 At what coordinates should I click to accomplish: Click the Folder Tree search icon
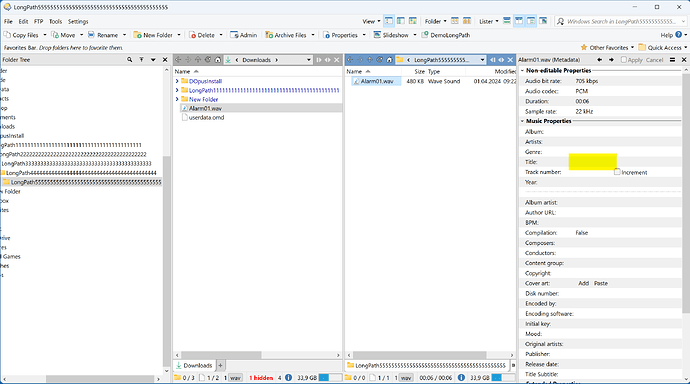pos(129,59)
